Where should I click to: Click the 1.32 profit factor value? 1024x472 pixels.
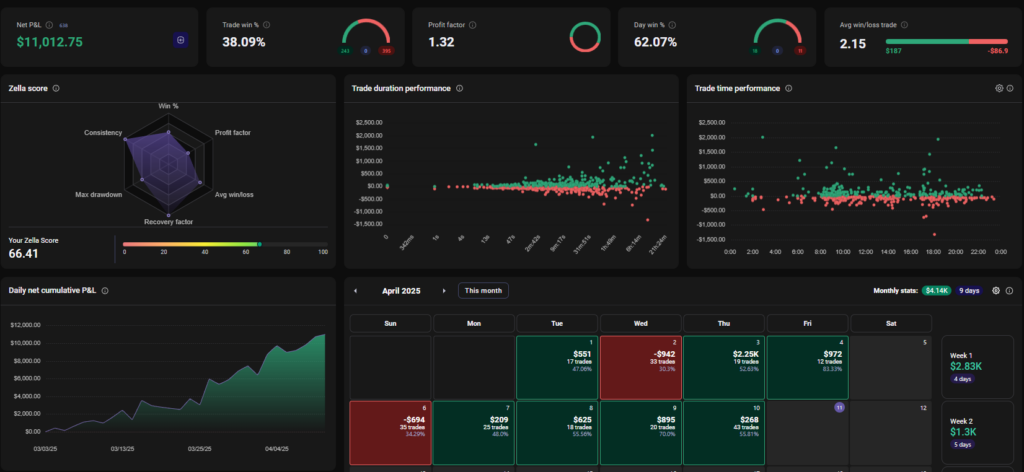point(441,42)
